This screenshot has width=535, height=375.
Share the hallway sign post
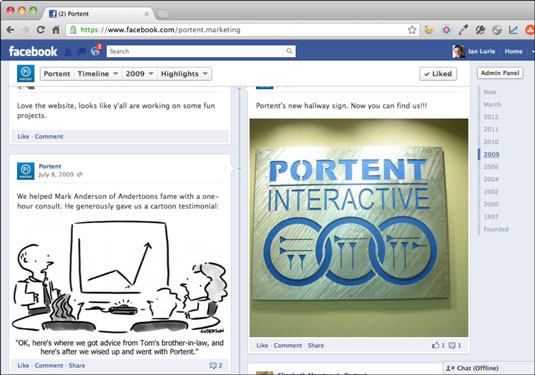pos(316,345)
